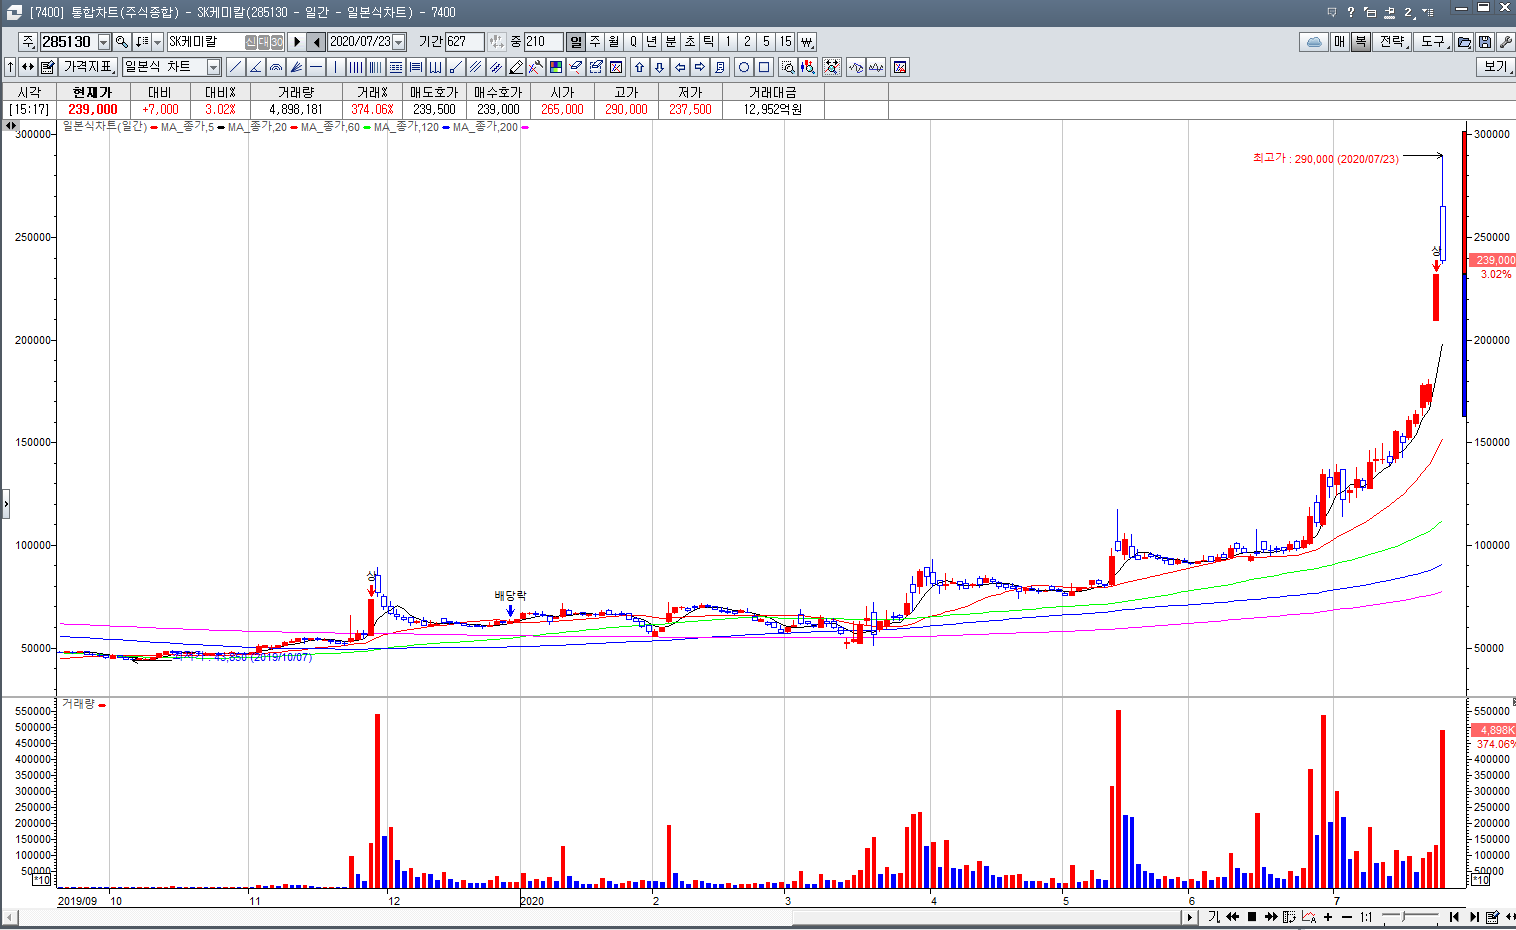
Task: Select the 15 interval button
Action: [x=786, y=42]
